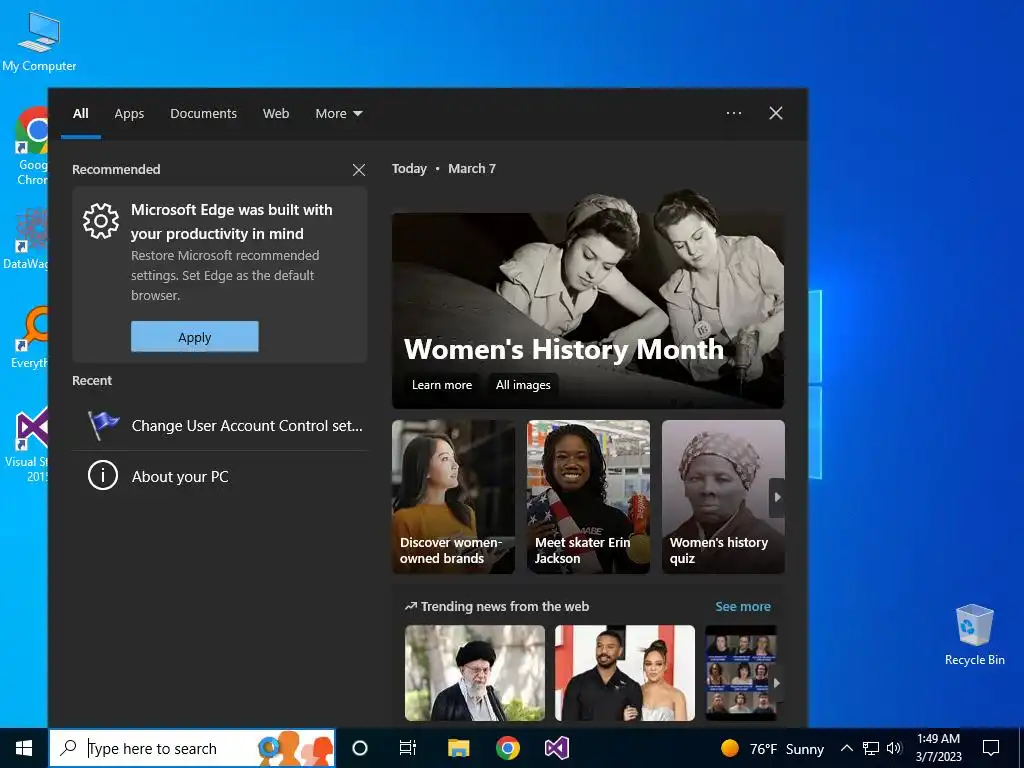
Task: Select the DataWa desktop shortcut
Action: tap(26, 238)
